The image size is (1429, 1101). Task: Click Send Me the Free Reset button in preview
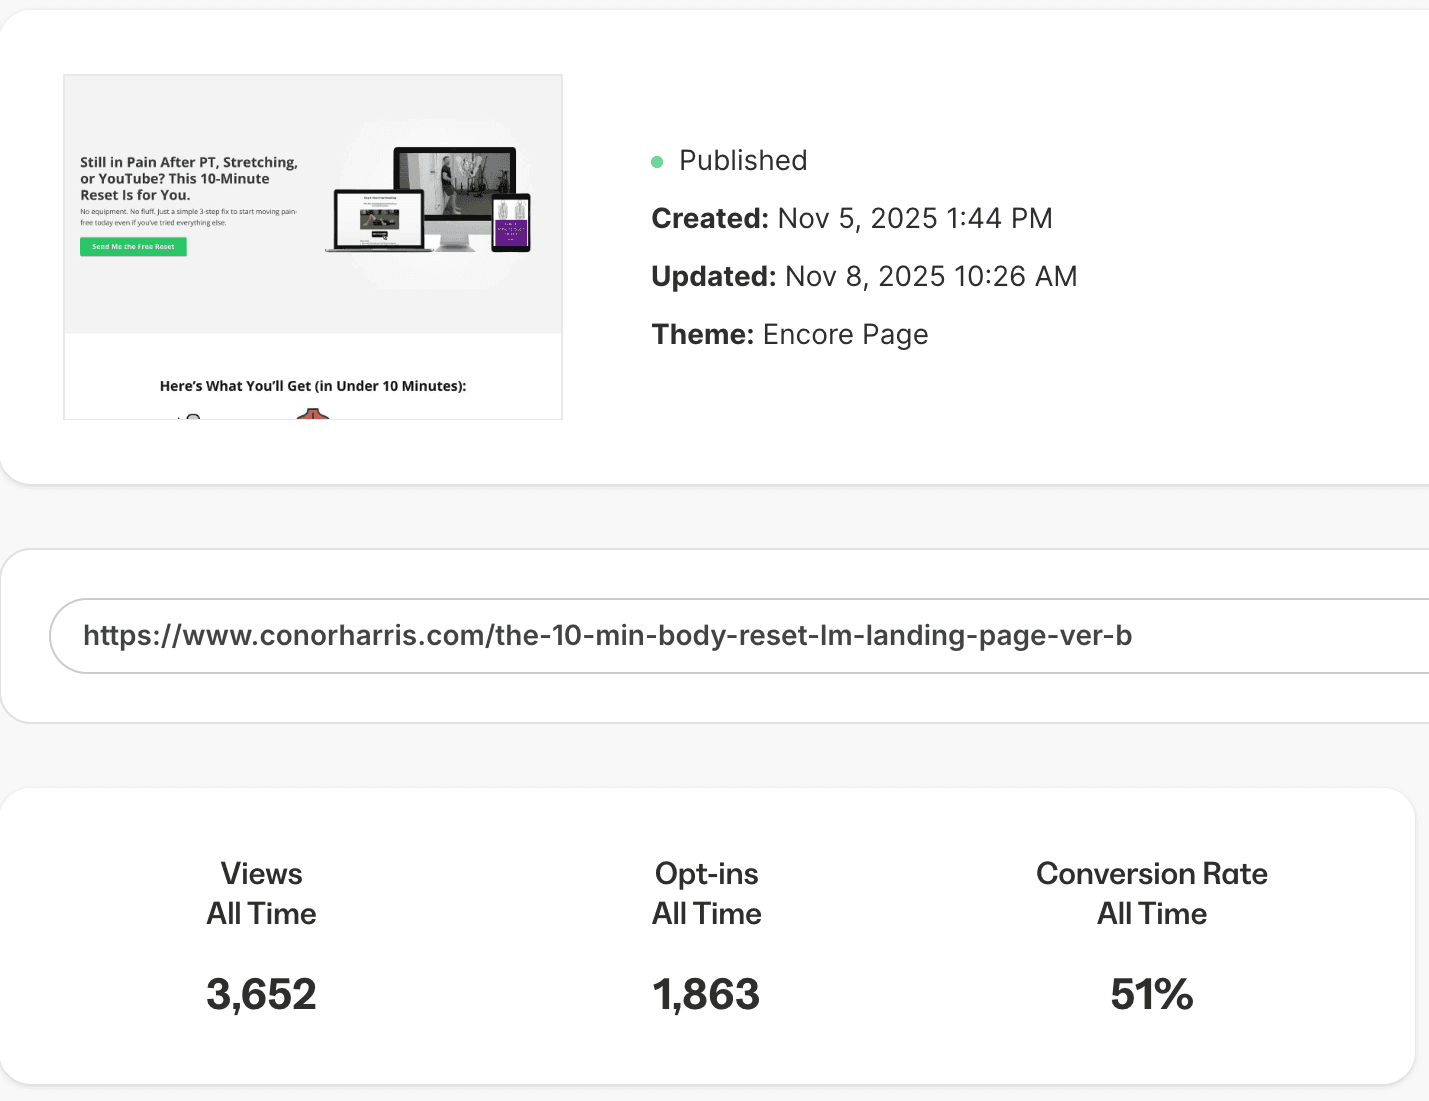click(133, 247)
